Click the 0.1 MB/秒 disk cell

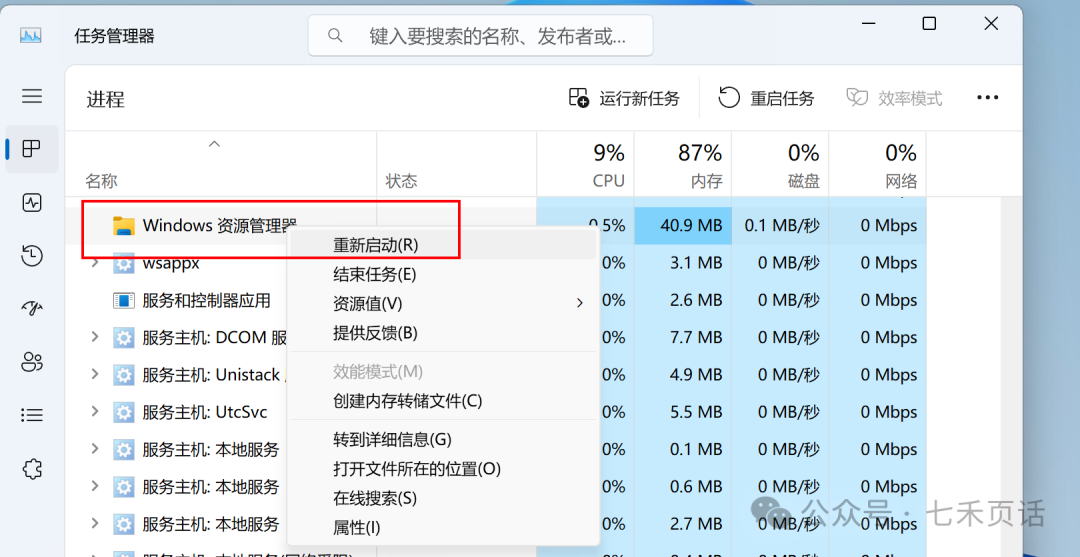(780, 225)
